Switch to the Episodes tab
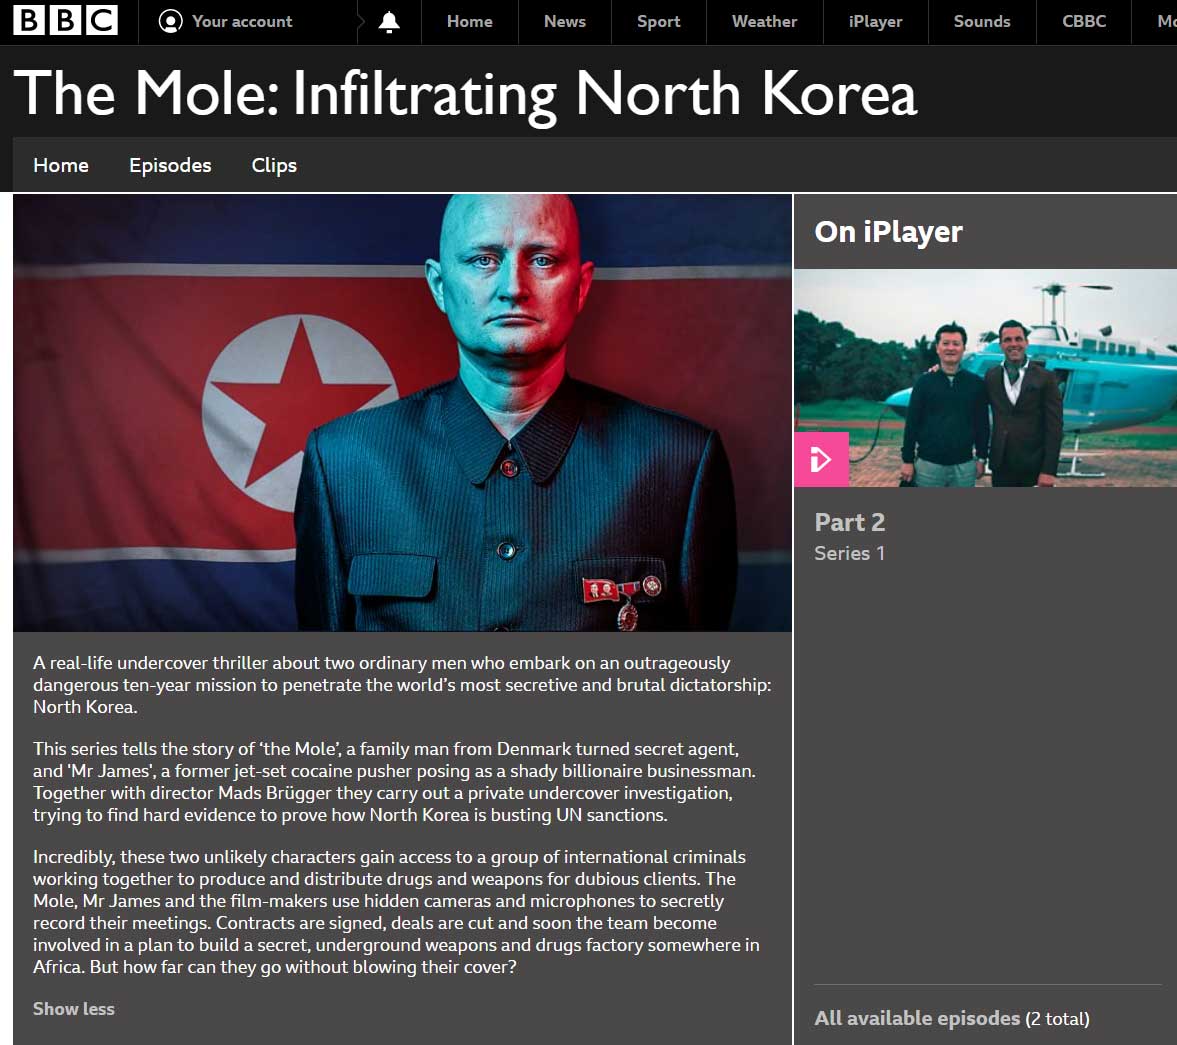1177x1045 pixels. 169,165
